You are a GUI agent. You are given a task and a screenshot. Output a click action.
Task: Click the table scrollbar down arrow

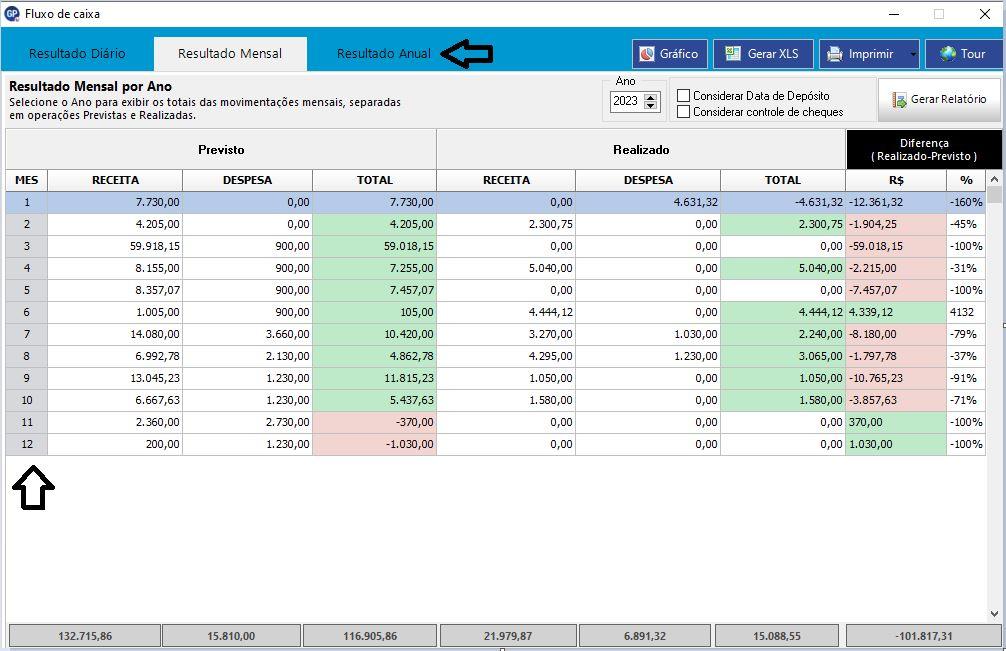[994, 613]
